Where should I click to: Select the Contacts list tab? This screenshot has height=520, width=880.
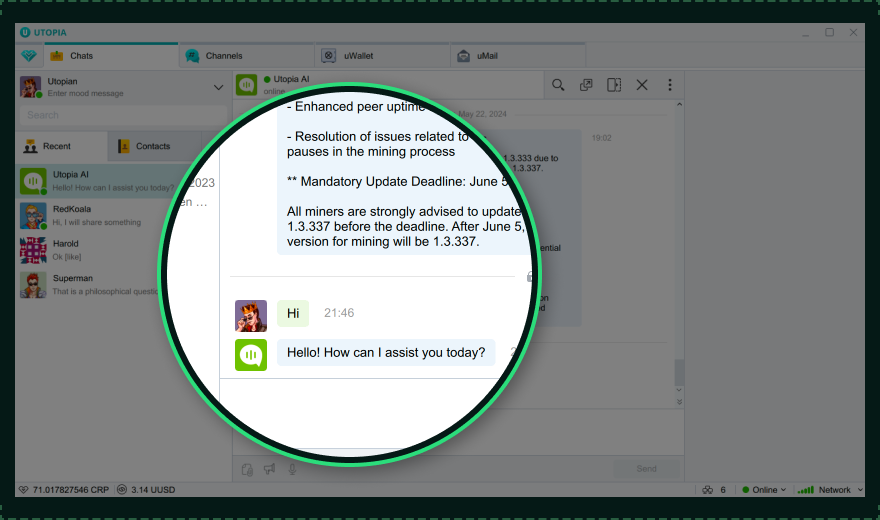[153, 146]
